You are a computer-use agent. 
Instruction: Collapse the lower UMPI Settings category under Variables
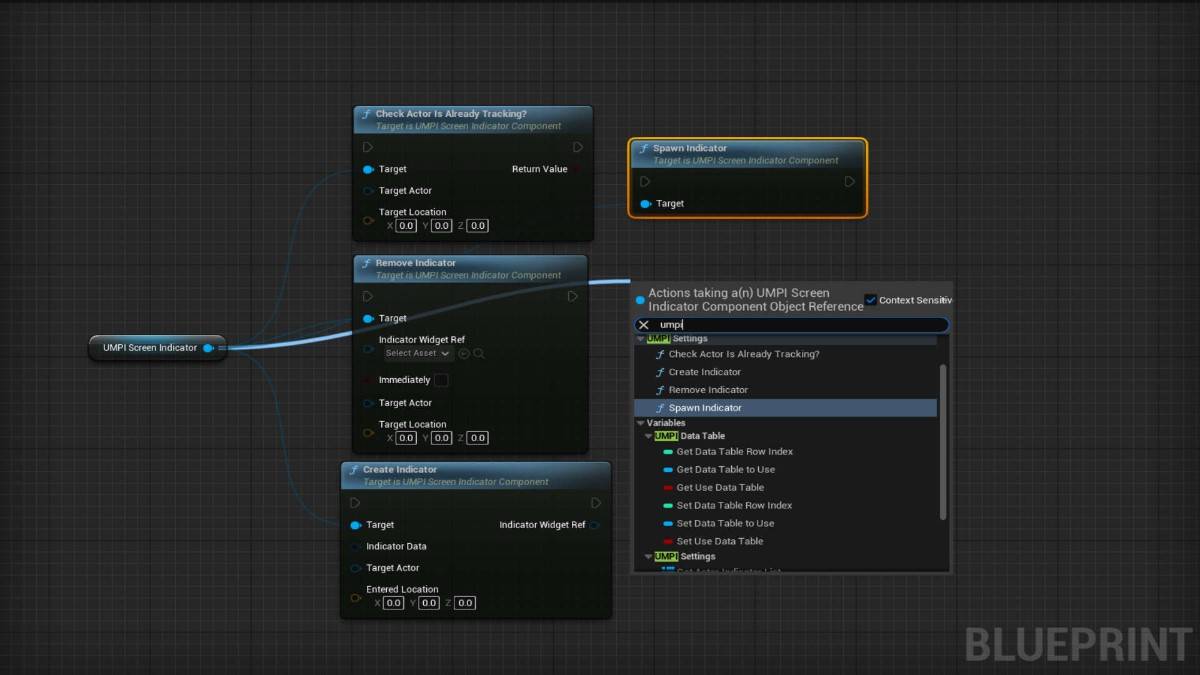649,556
